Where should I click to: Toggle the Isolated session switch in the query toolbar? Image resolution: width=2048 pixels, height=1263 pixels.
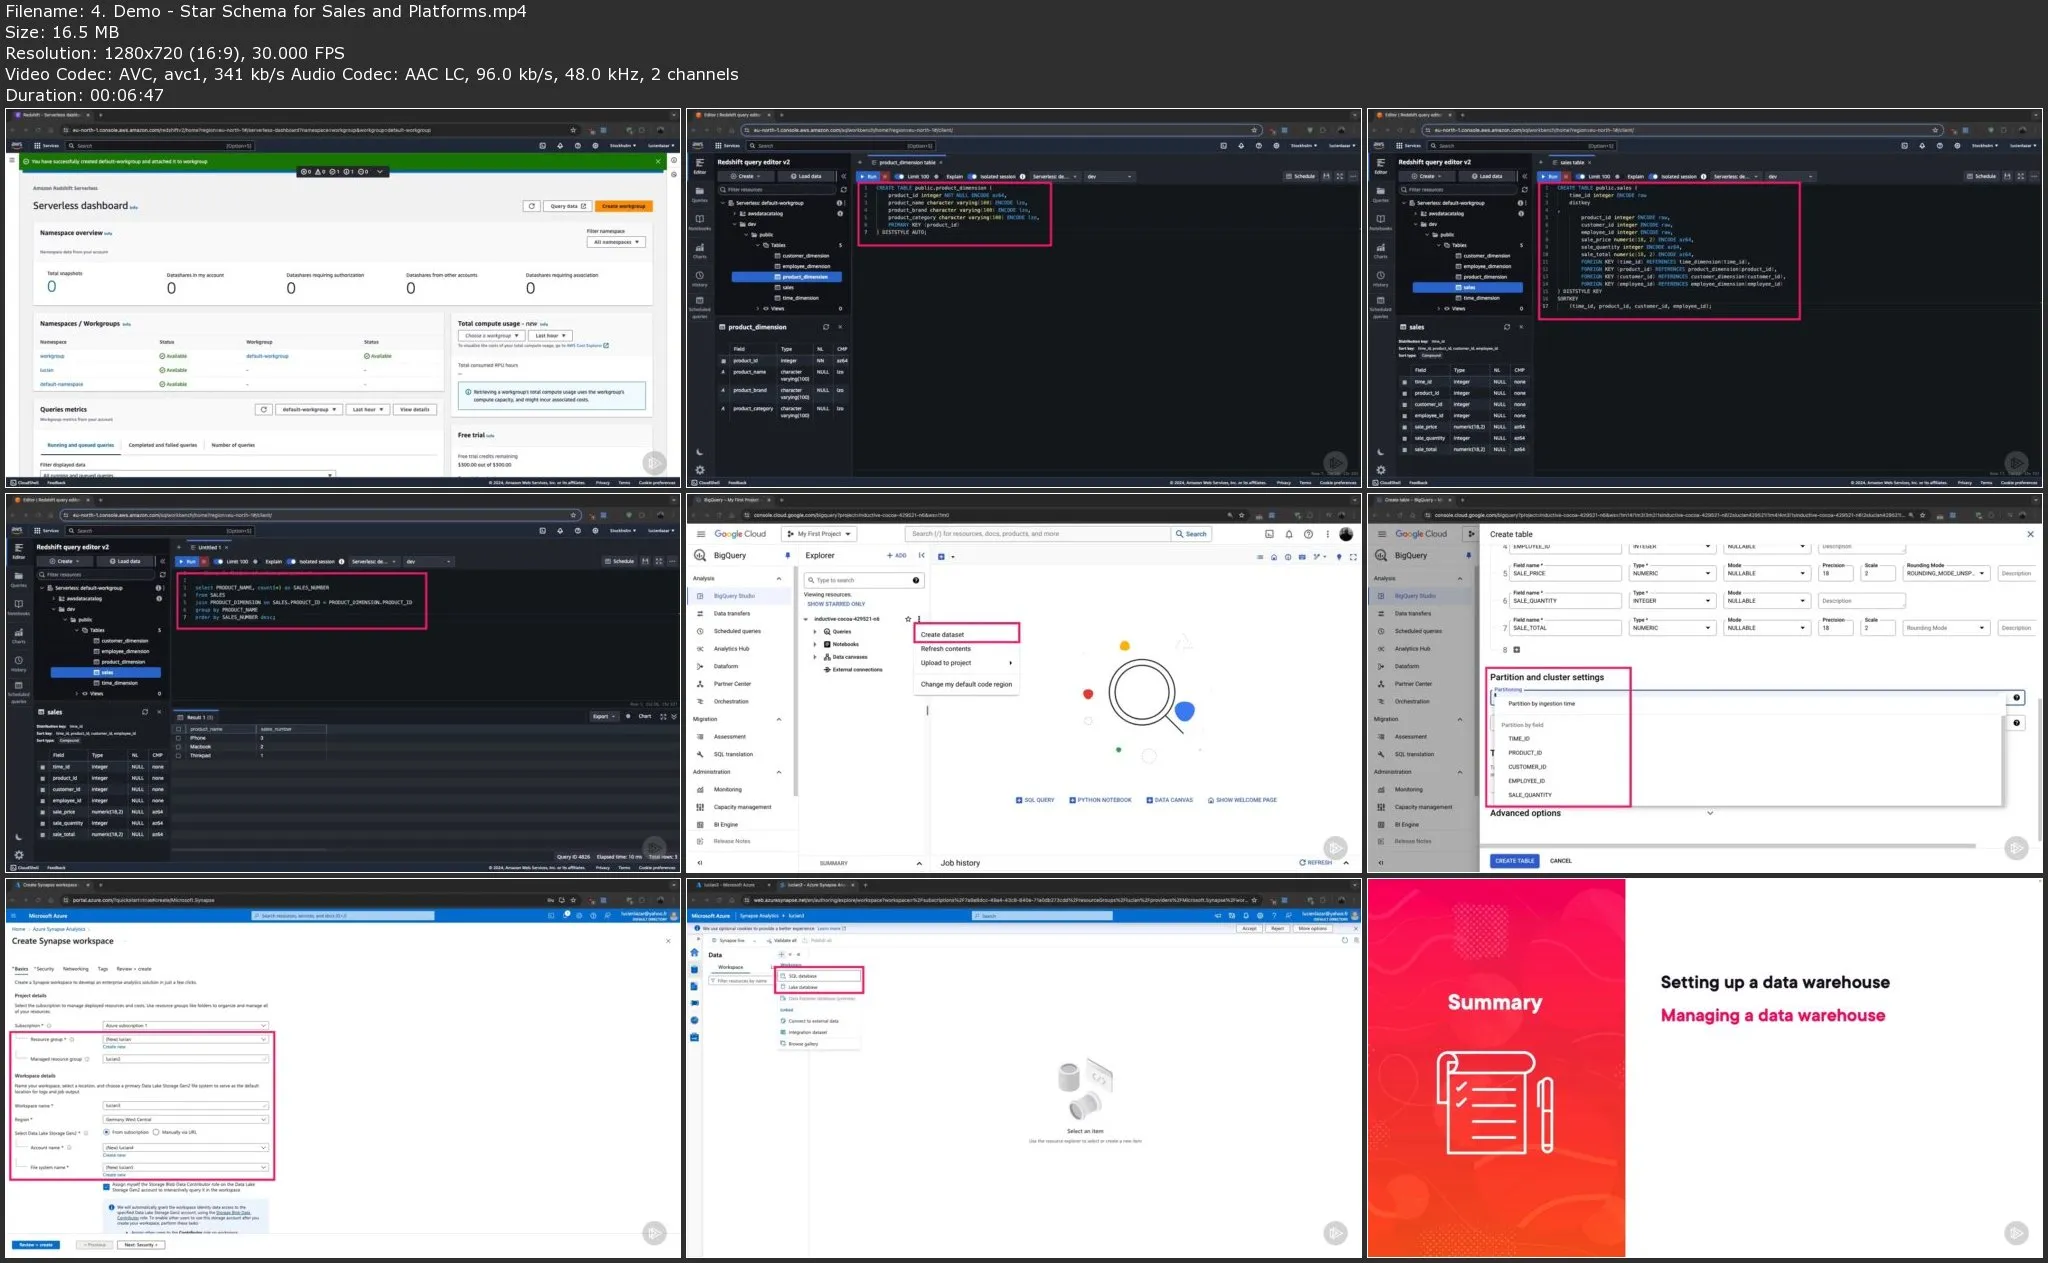(x=972, y=177)
